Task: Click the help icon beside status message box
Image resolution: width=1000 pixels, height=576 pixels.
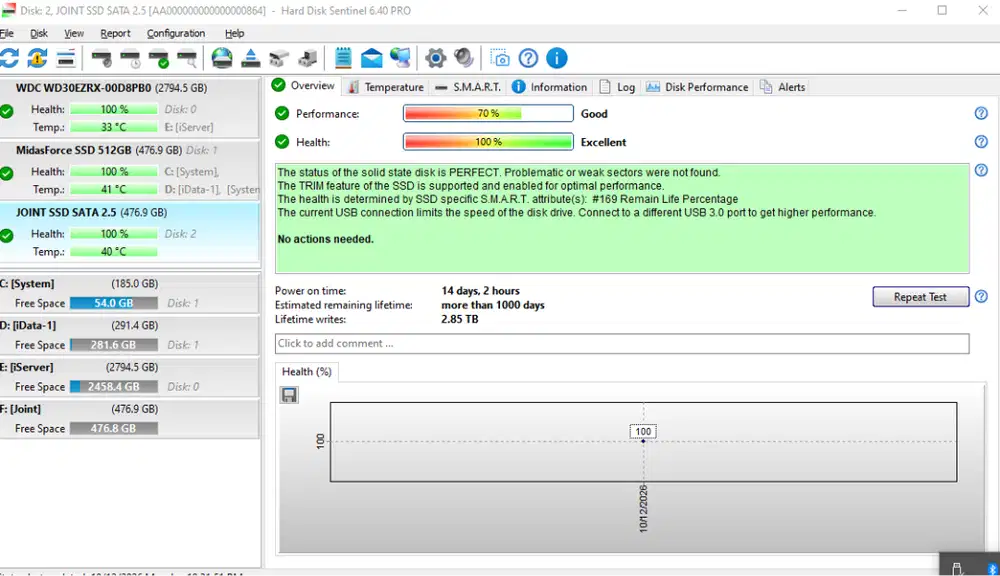Action: pos(981,170)
